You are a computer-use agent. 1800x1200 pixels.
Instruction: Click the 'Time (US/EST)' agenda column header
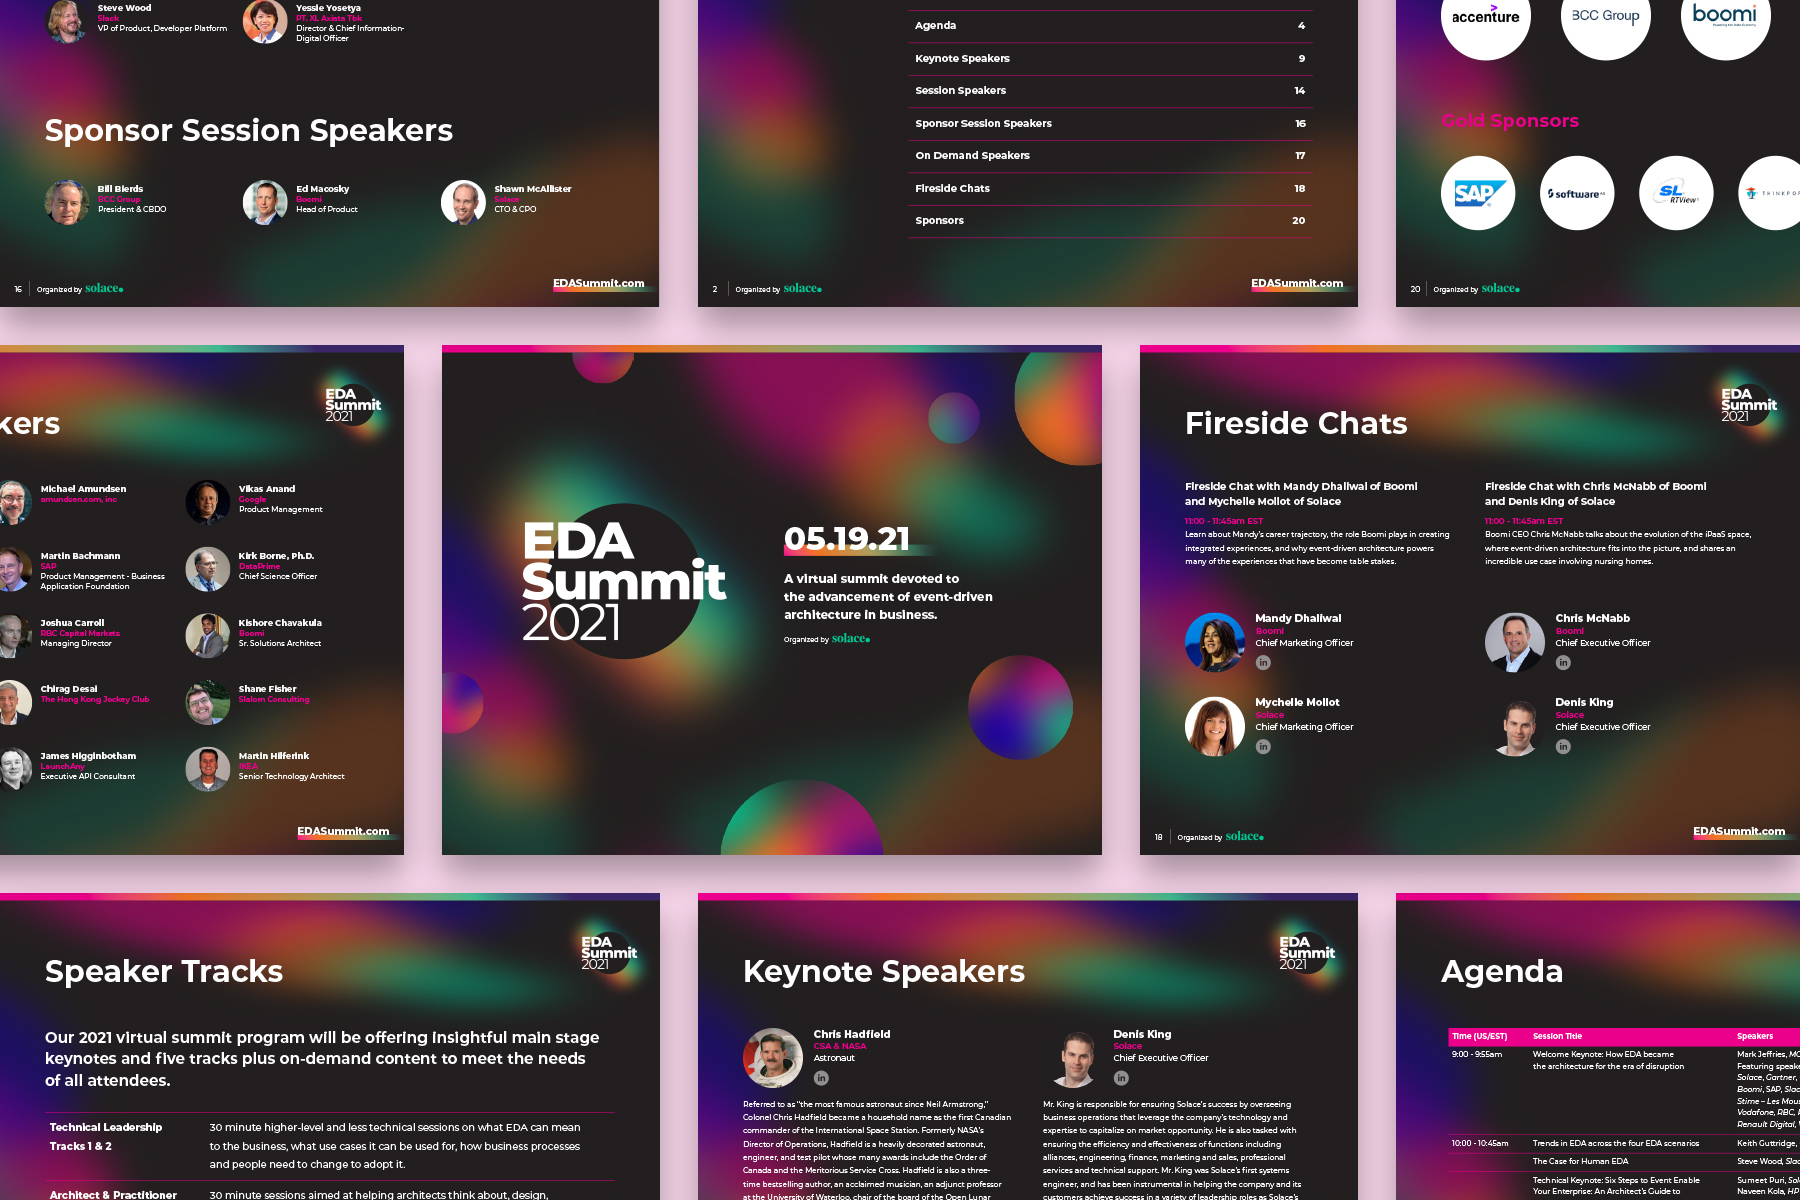tap(1480, 1036)
